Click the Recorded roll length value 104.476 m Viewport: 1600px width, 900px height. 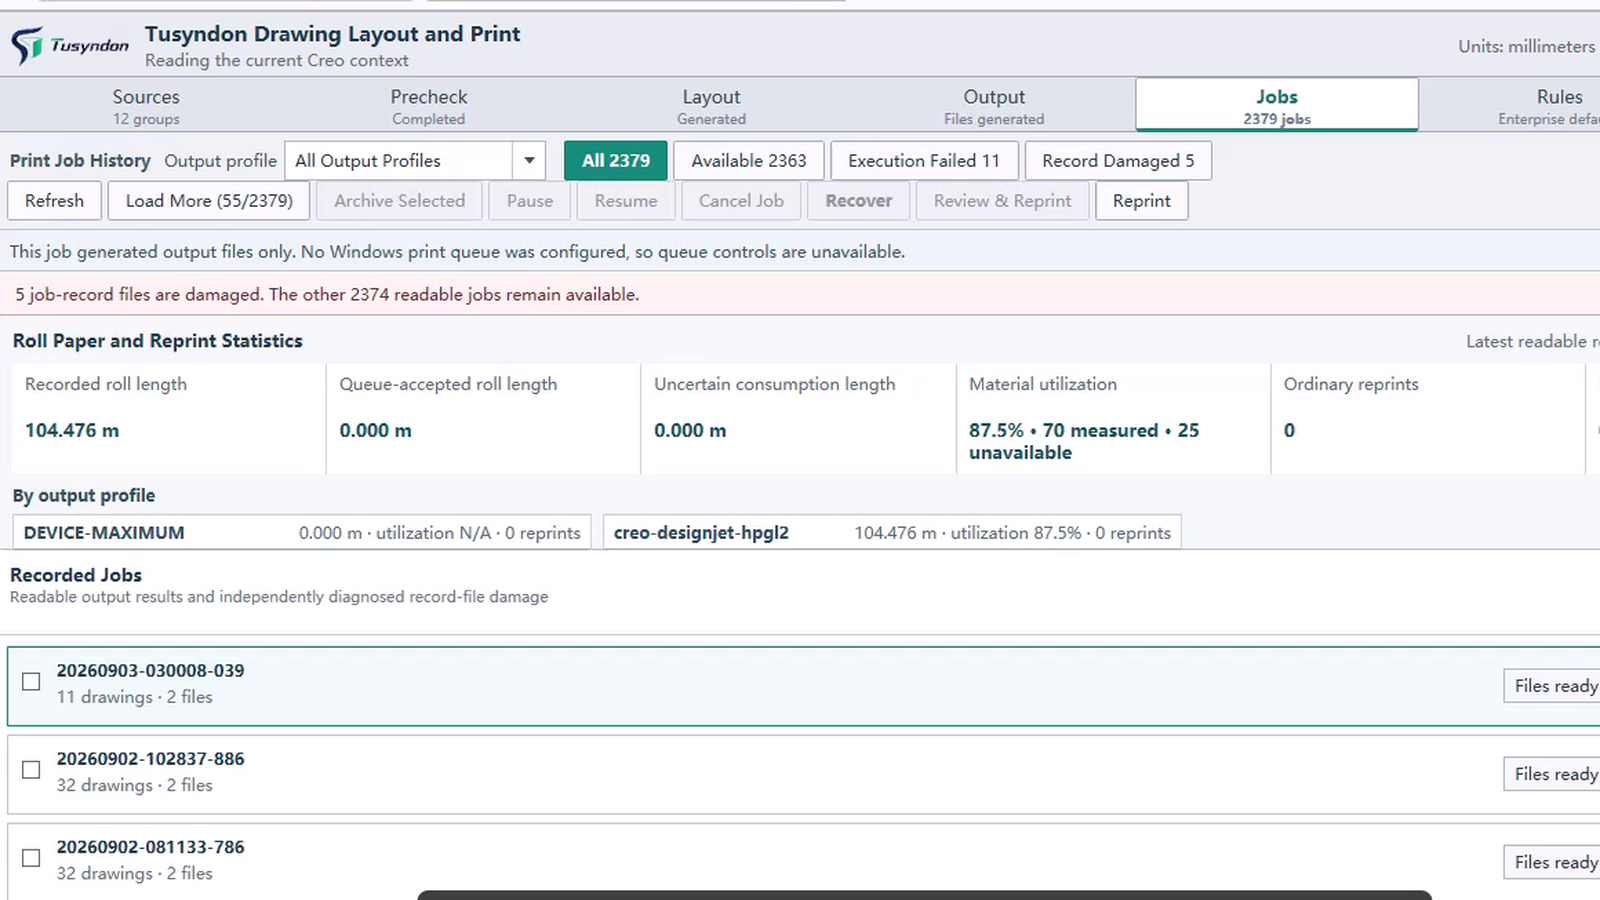pyautogui.click(x=72, y=431)
